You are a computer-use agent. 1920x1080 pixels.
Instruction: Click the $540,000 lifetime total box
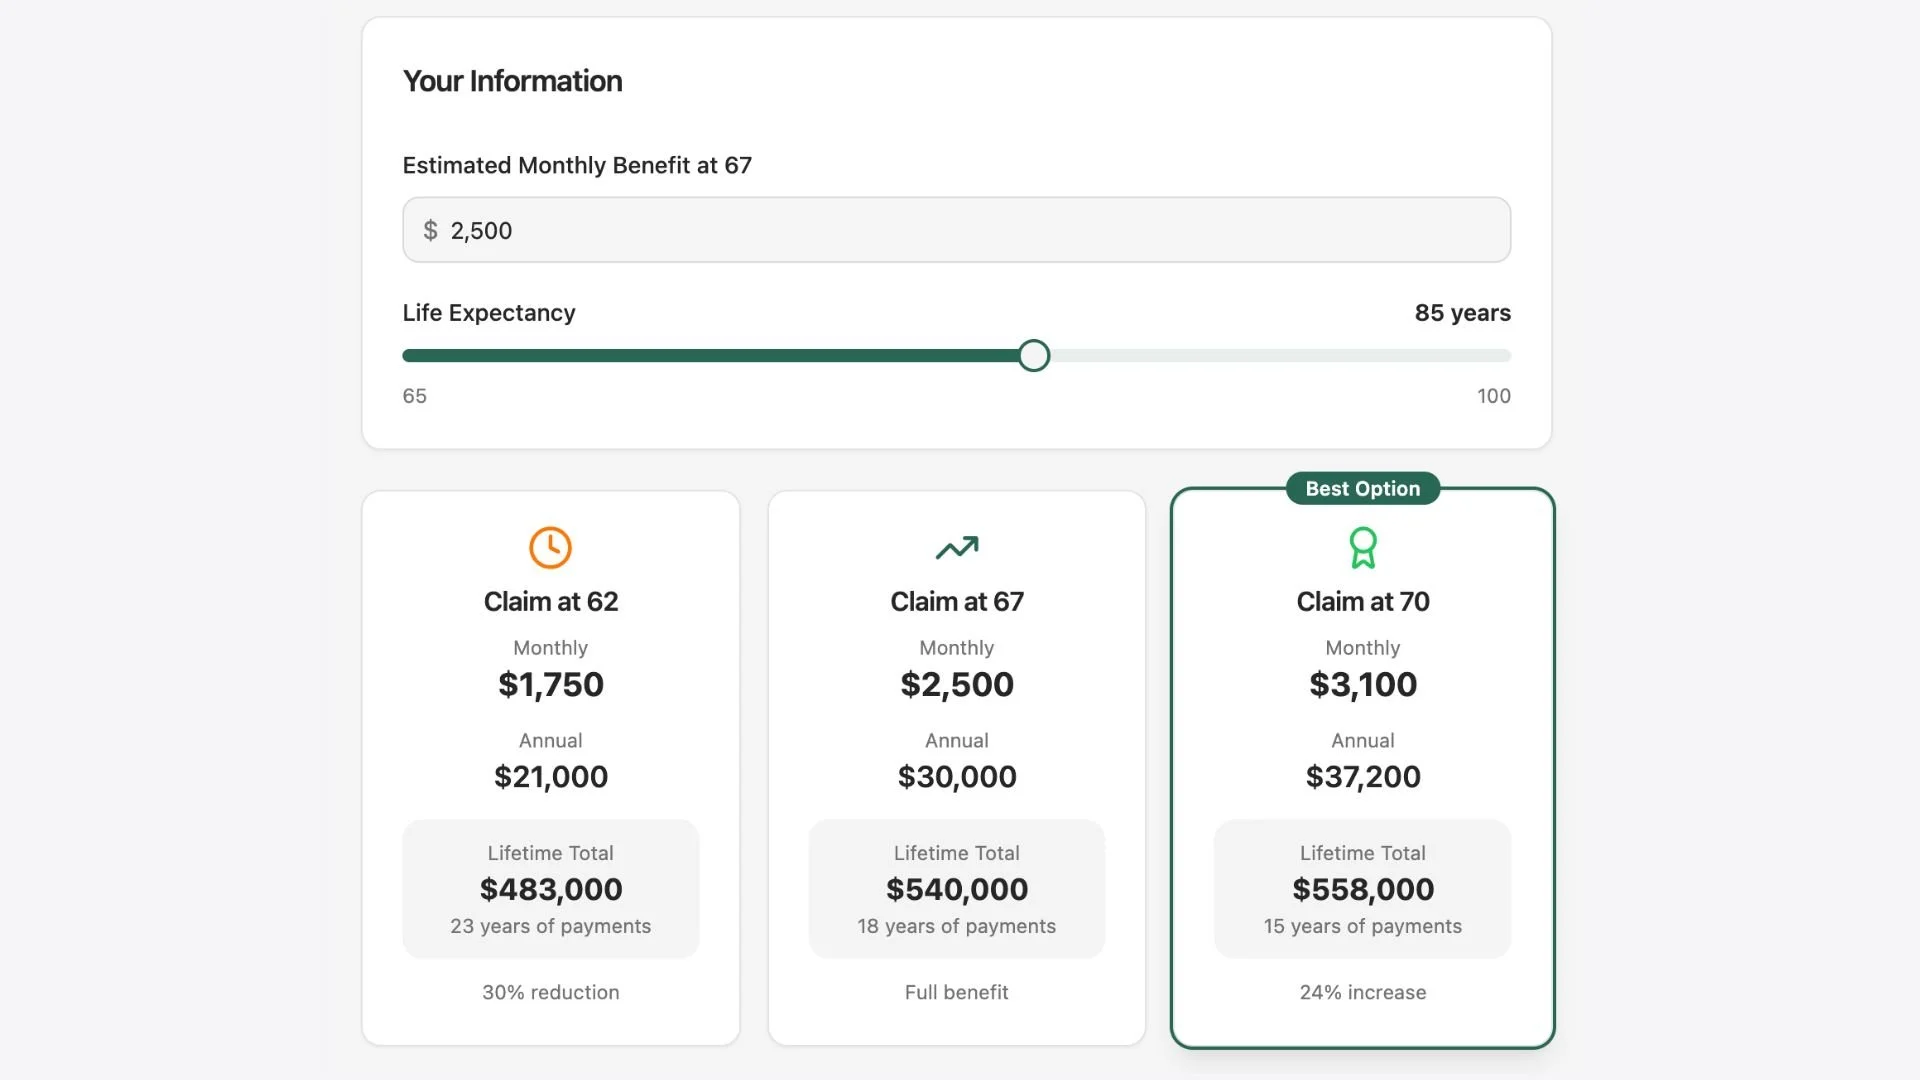pyautogui.click(x=956, y=889)
